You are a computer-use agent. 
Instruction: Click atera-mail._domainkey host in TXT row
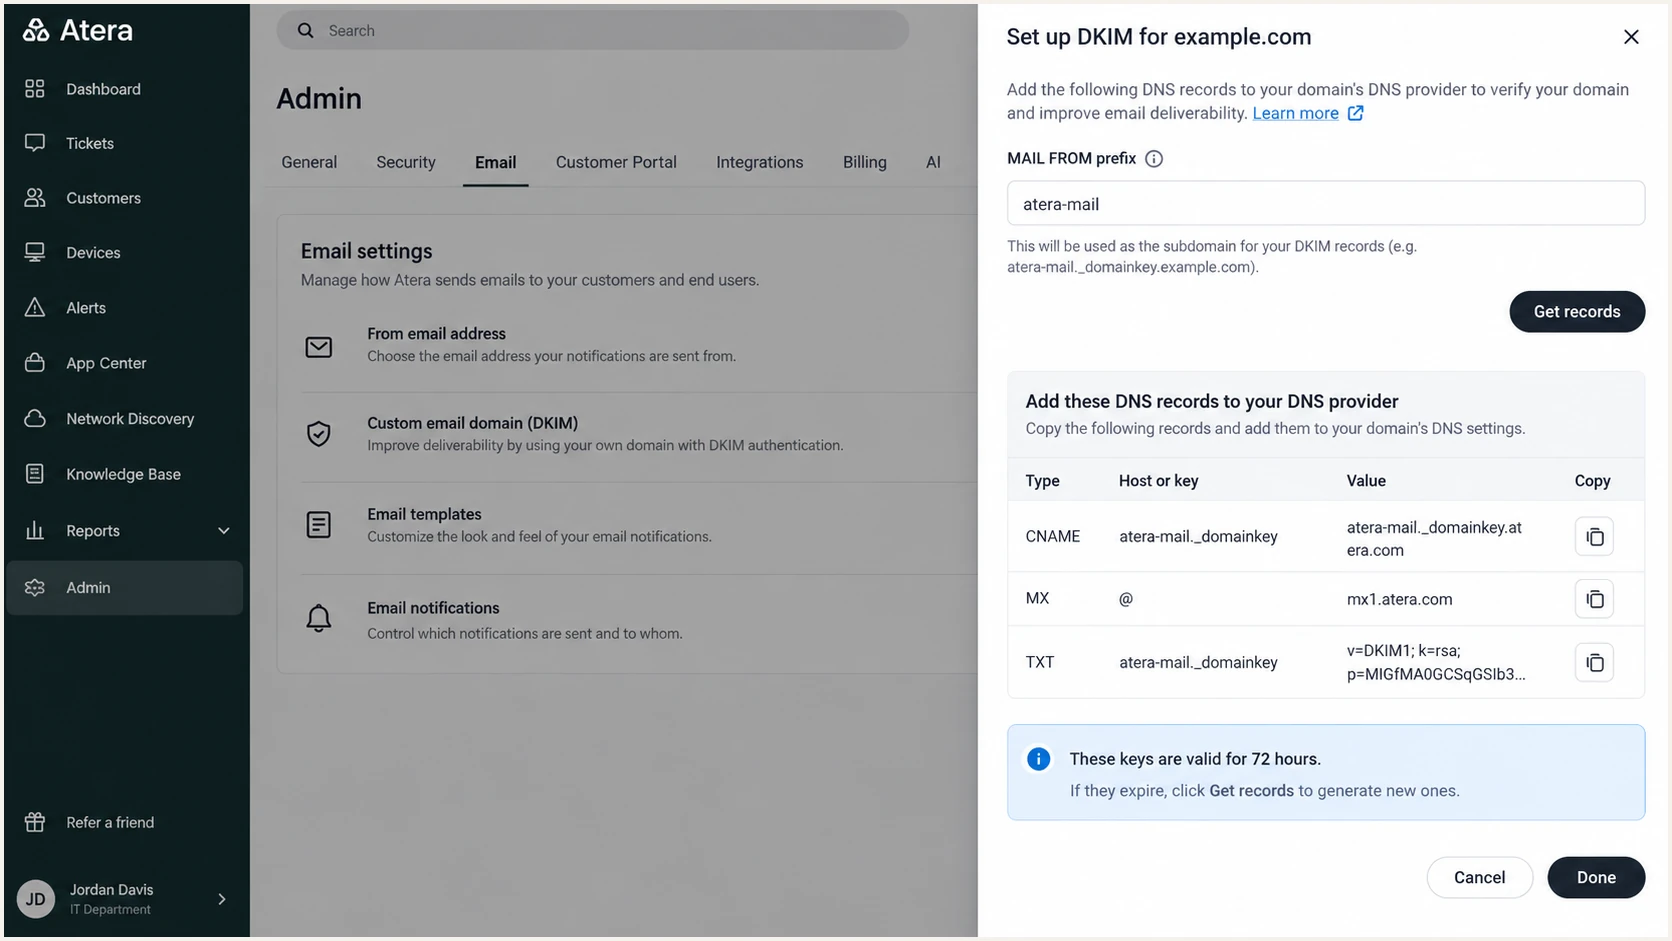pos(1198,662)
